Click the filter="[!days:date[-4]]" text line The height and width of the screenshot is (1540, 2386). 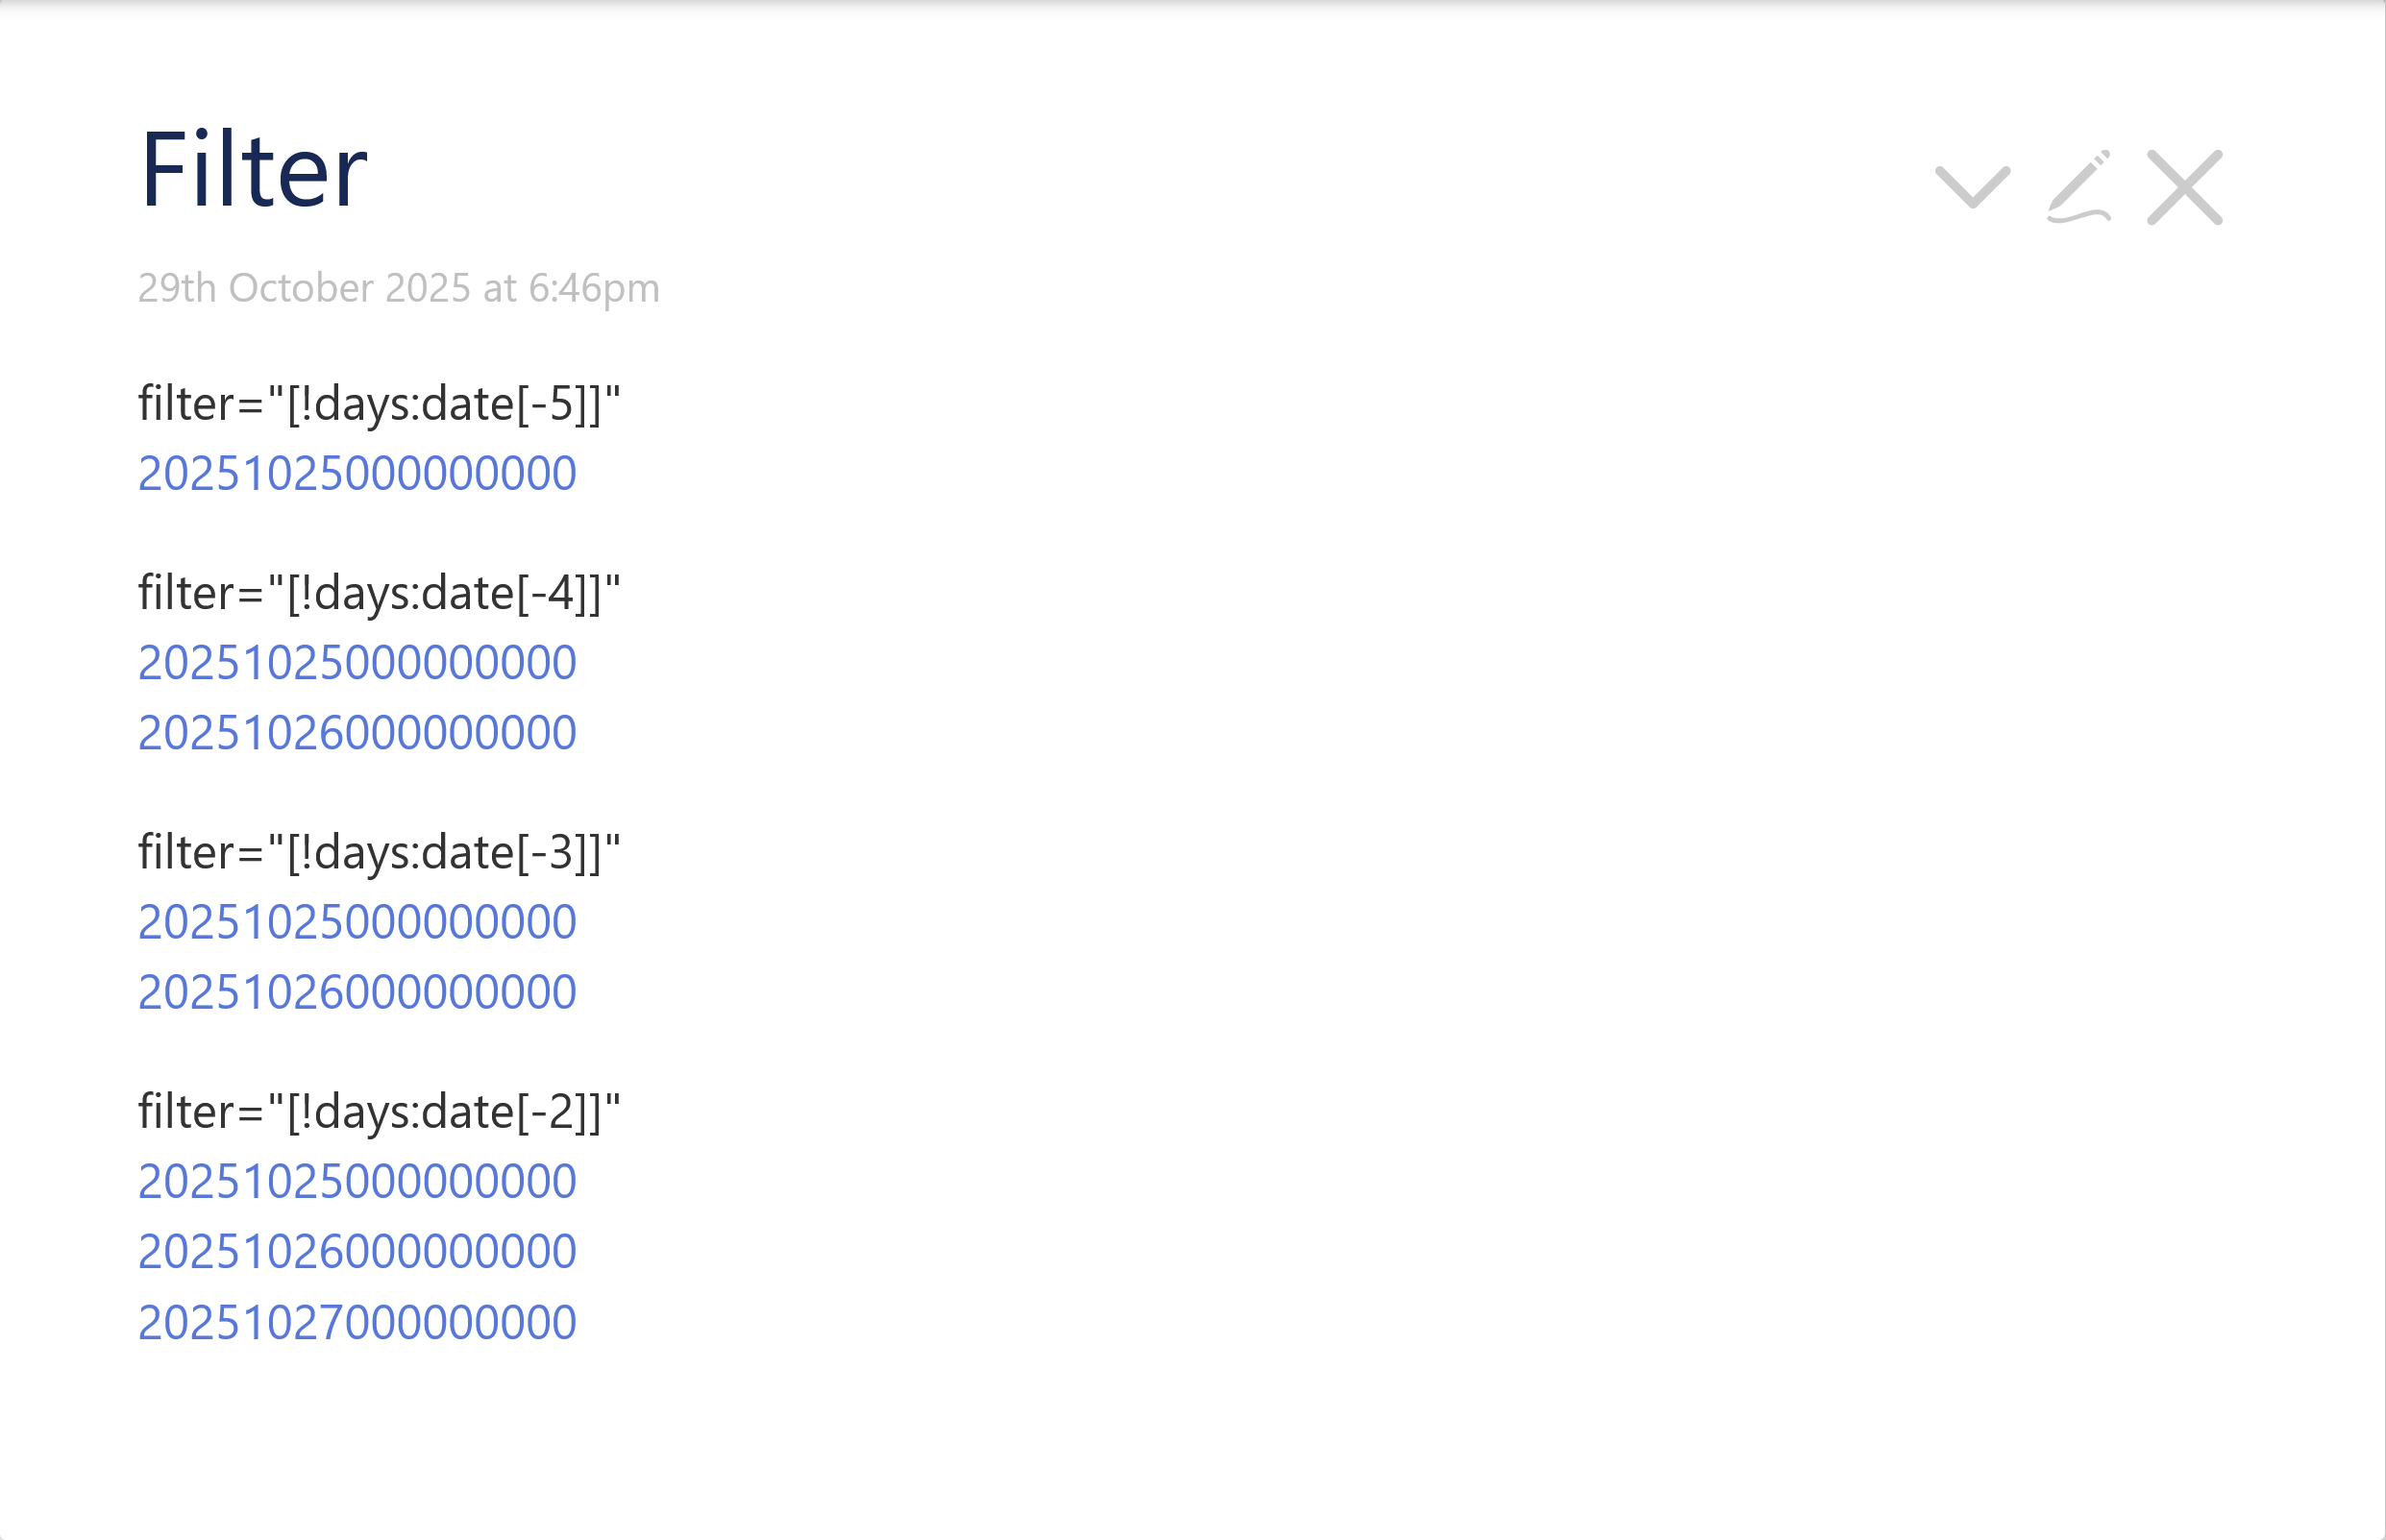click(379, 593)
